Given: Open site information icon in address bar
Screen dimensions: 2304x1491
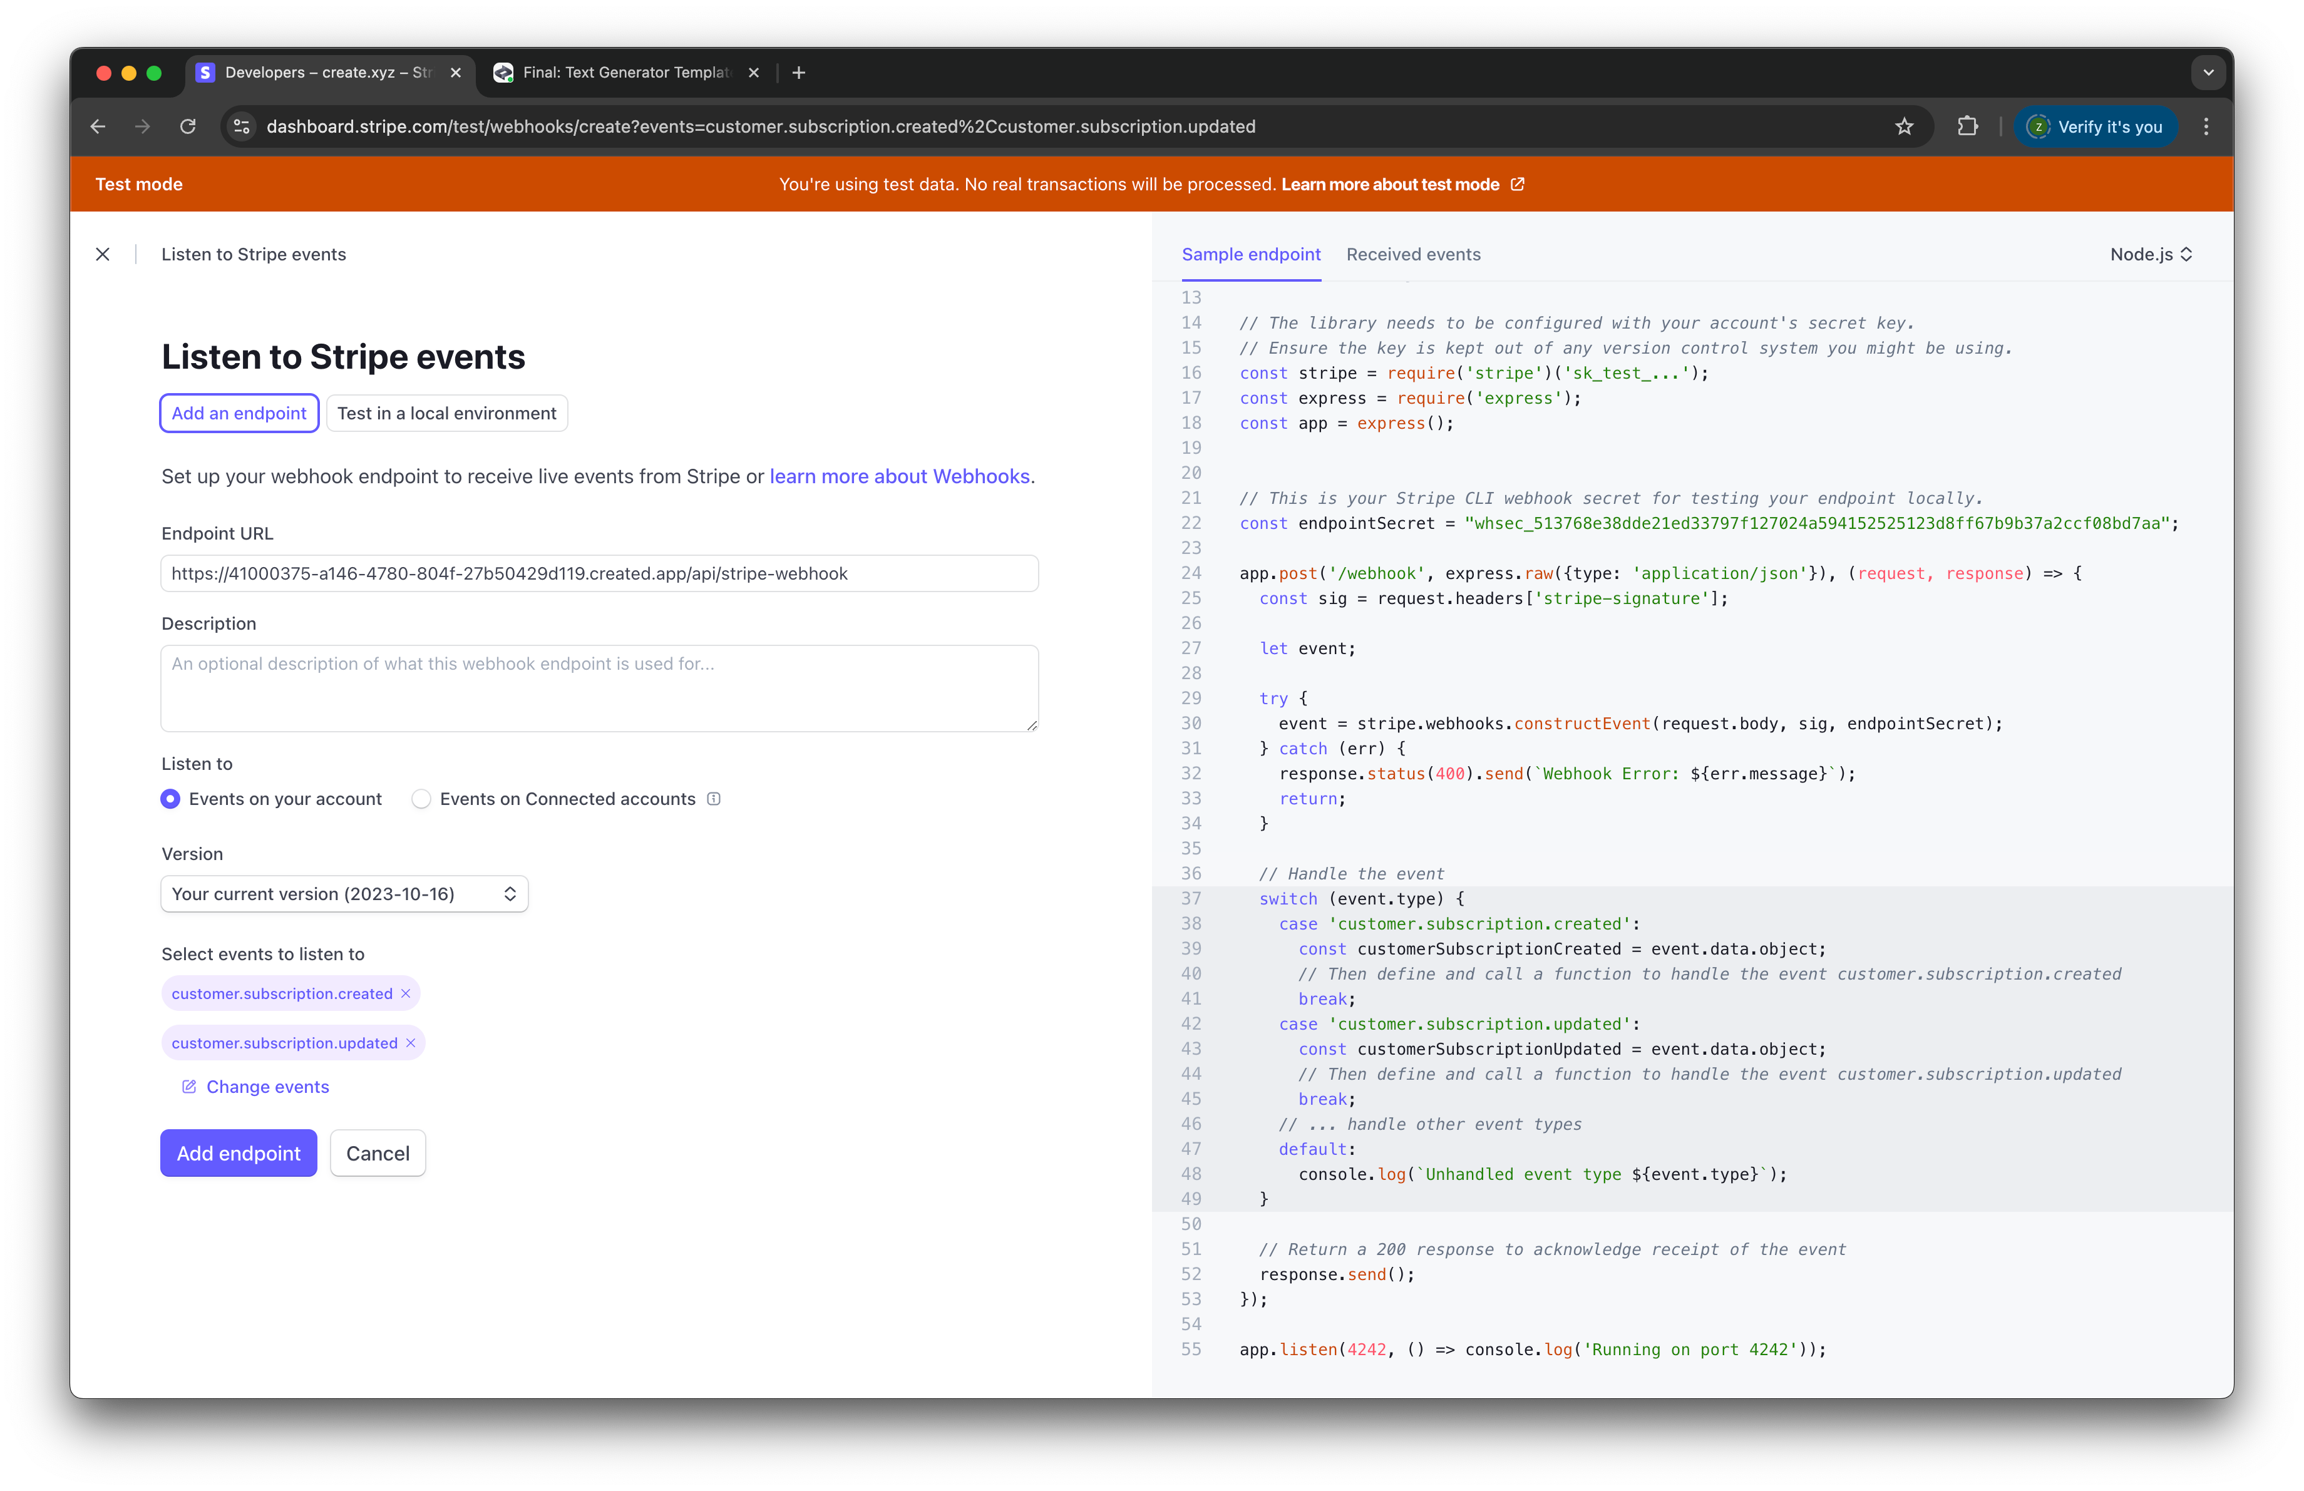Looking at the screenshot, I should pos(241,126).
